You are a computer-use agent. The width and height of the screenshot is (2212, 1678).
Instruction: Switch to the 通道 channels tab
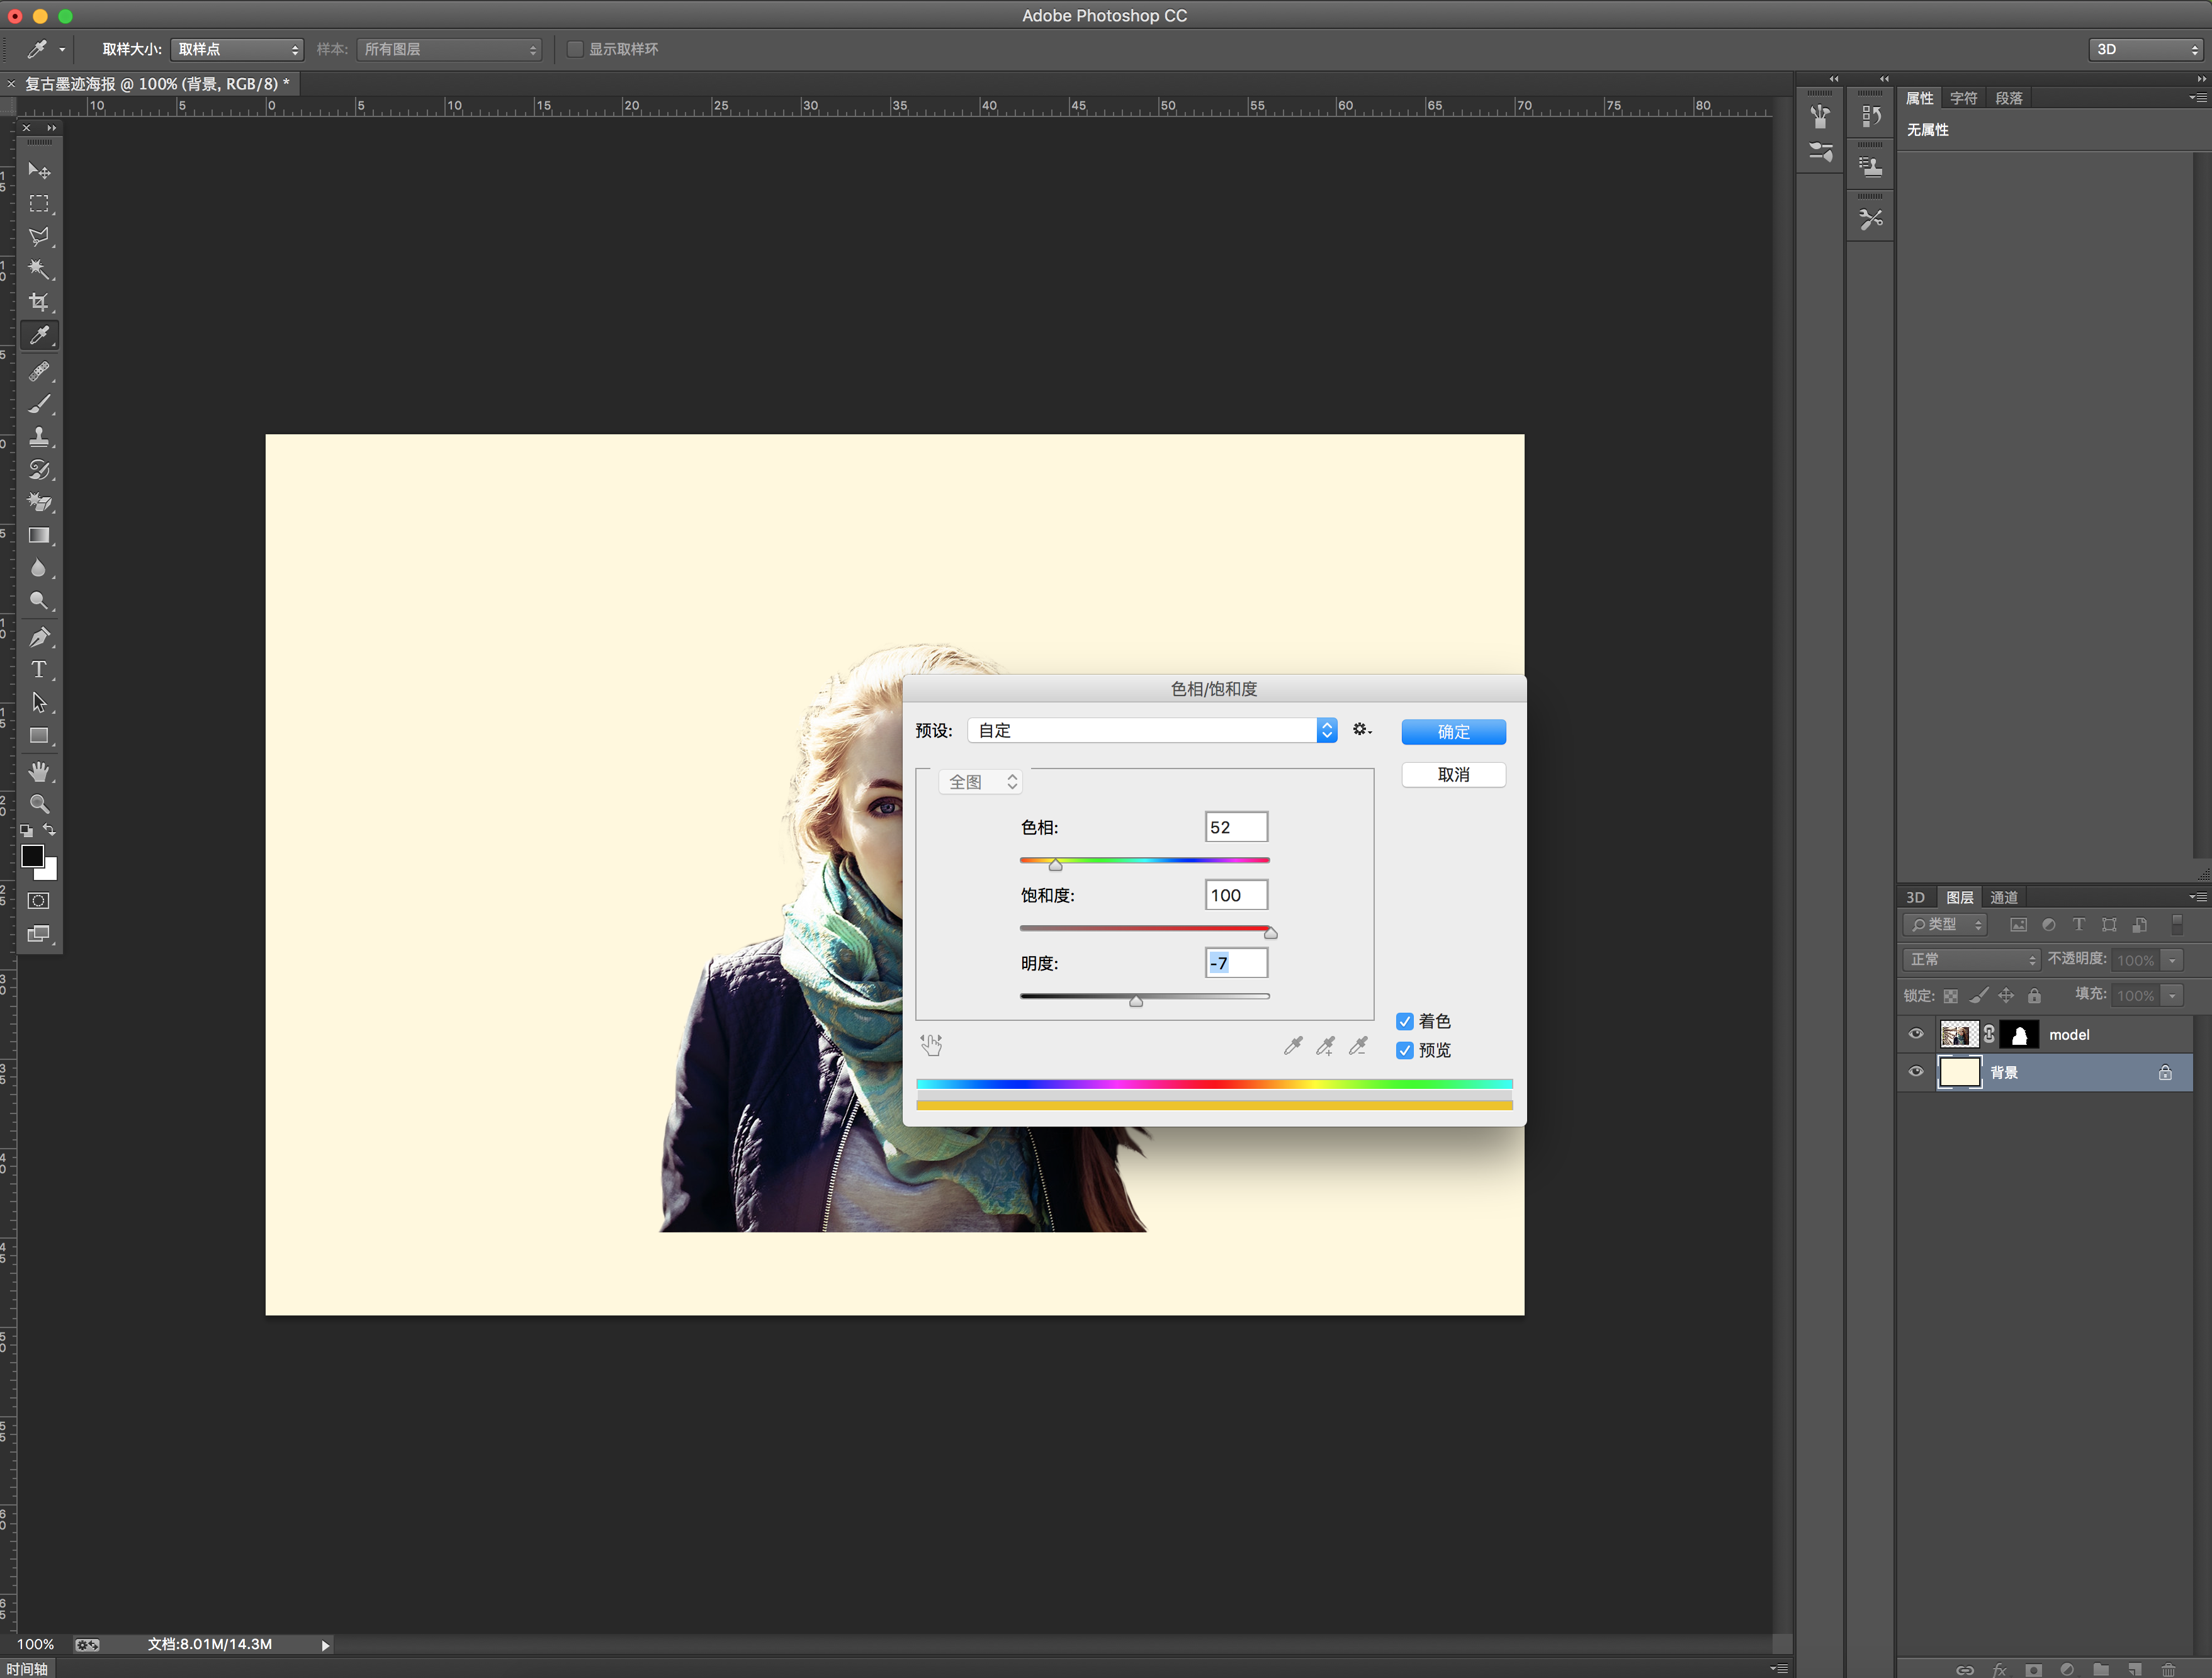click(x=2003, y=897)
